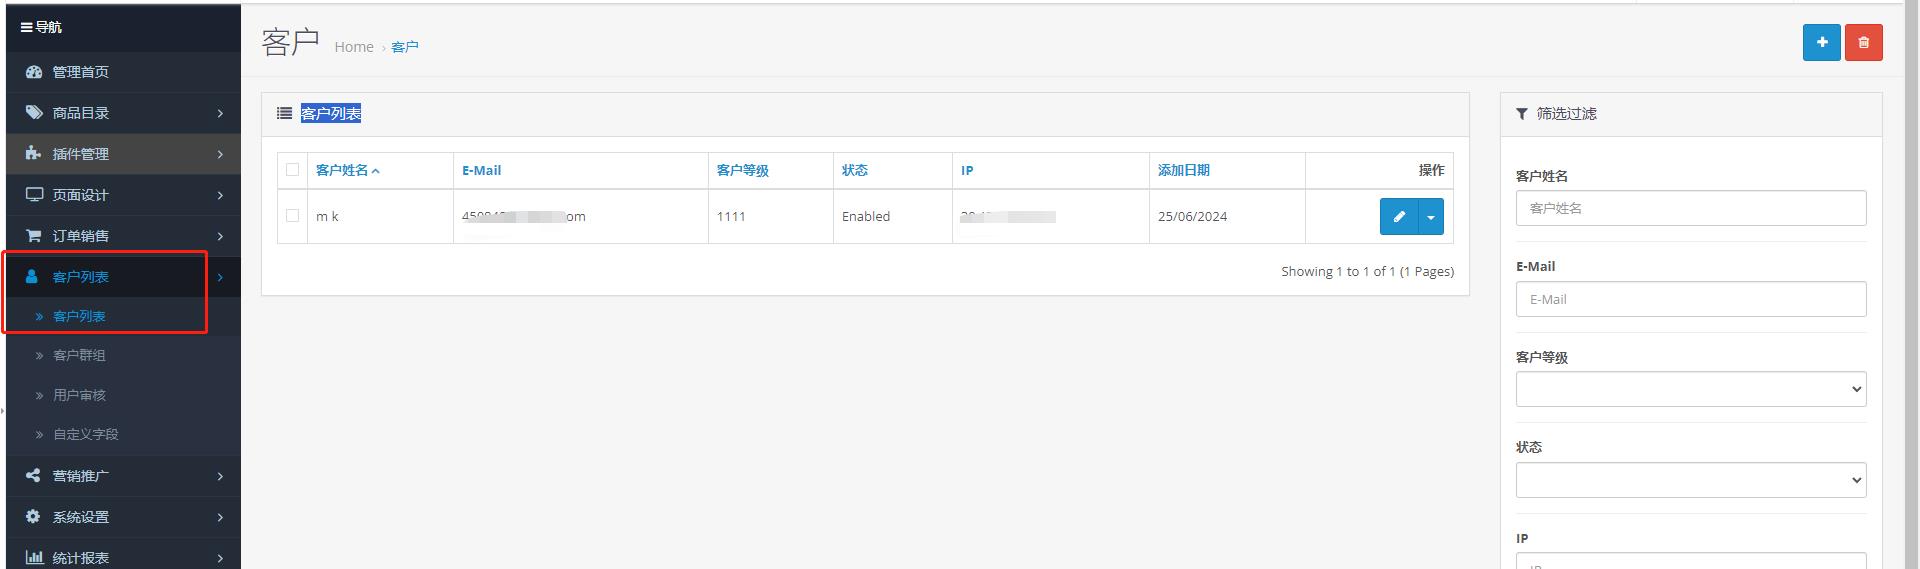Open 用户审核 submenu item
The width and height of the screenshot is (1920, 569).
[79, 395]
